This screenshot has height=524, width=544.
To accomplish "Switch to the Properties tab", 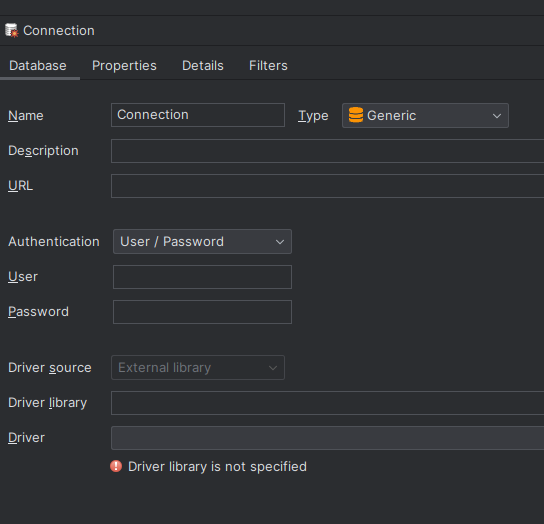I will tap(124, 66).
